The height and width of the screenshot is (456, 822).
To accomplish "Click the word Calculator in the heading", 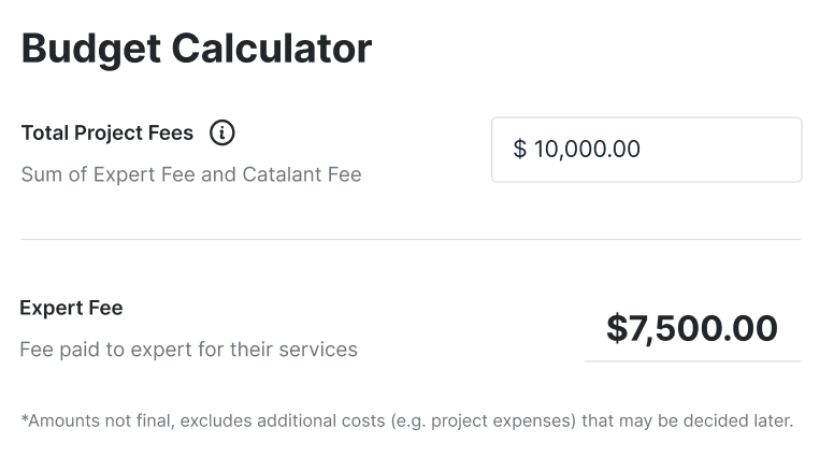I will point(272,49).
